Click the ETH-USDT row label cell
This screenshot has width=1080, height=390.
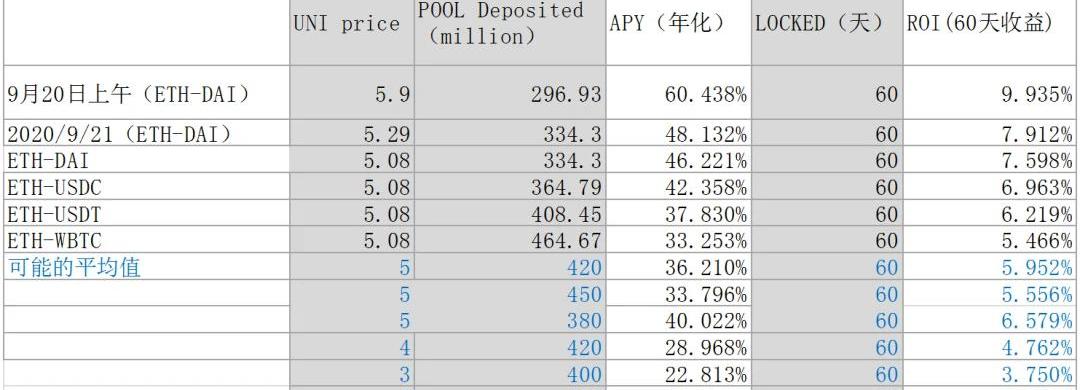pyautogui.click(x=147, y=214)
